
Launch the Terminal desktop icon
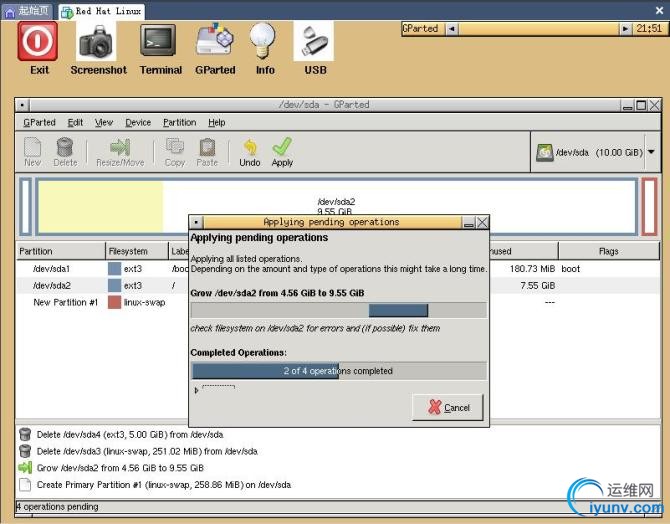click(x=159, y=41)
